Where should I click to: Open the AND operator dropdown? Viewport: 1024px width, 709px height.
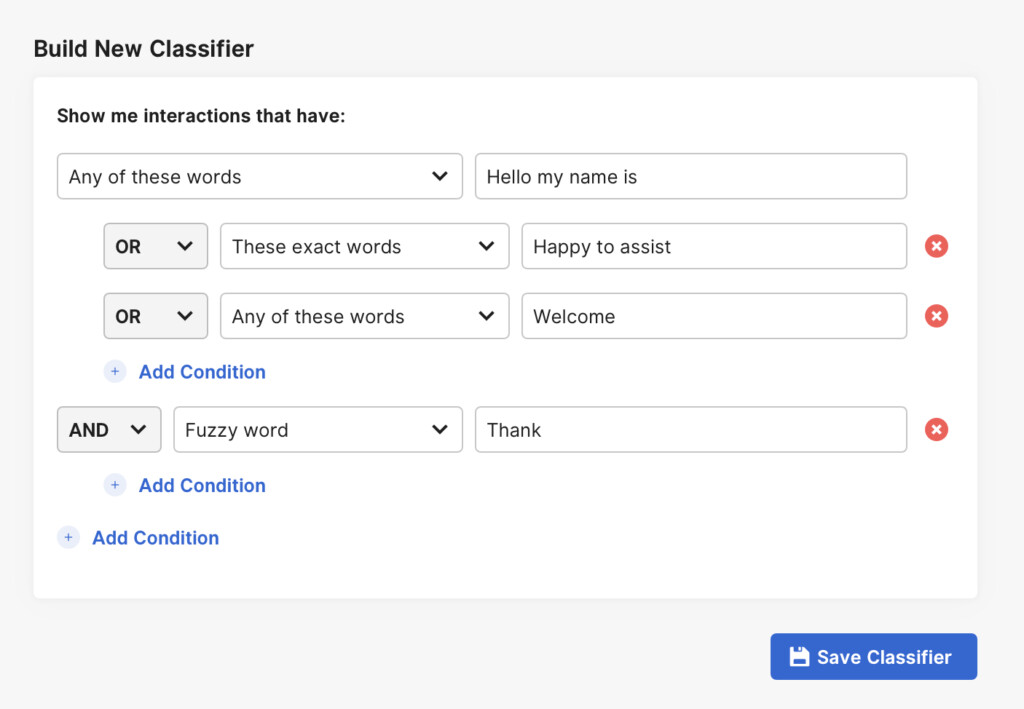tap(109, 429)
